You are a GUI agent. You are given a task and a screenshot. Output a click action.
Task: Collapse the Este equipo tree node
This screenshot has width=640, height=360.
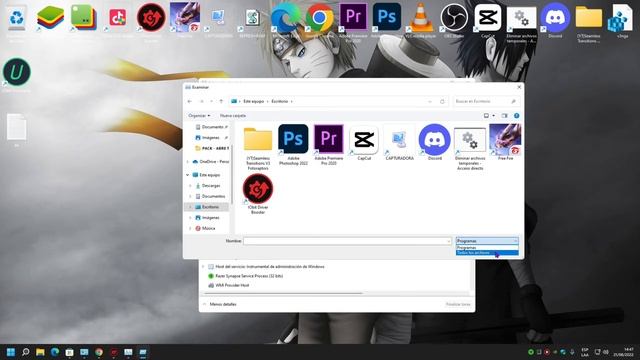(188, 175)
